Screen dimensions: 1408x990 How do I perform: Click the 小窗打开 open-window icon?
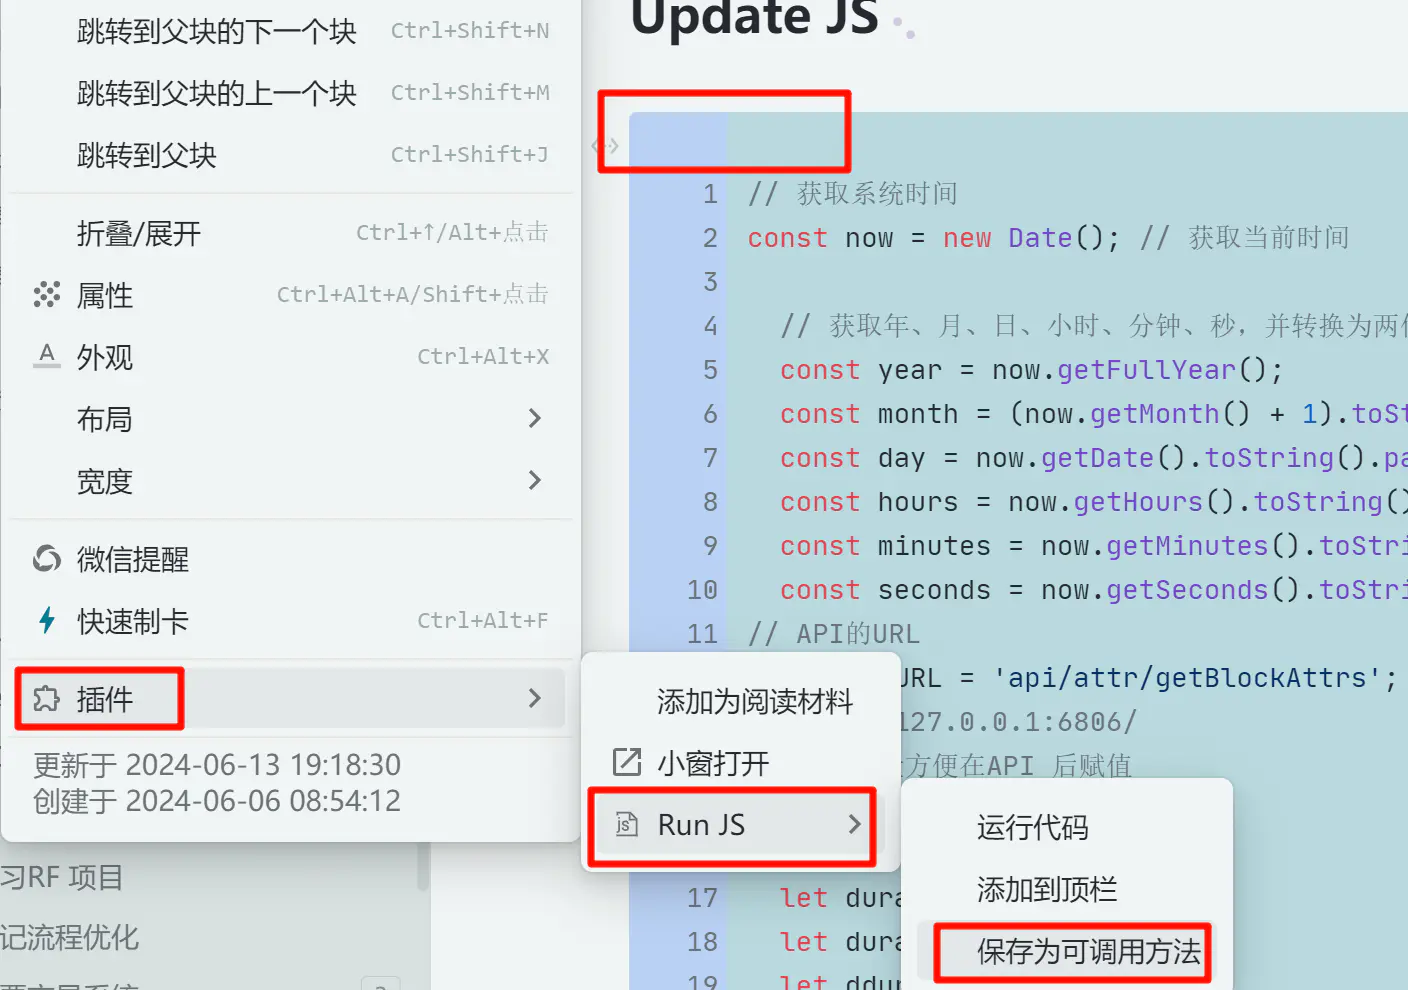[627, 763]
